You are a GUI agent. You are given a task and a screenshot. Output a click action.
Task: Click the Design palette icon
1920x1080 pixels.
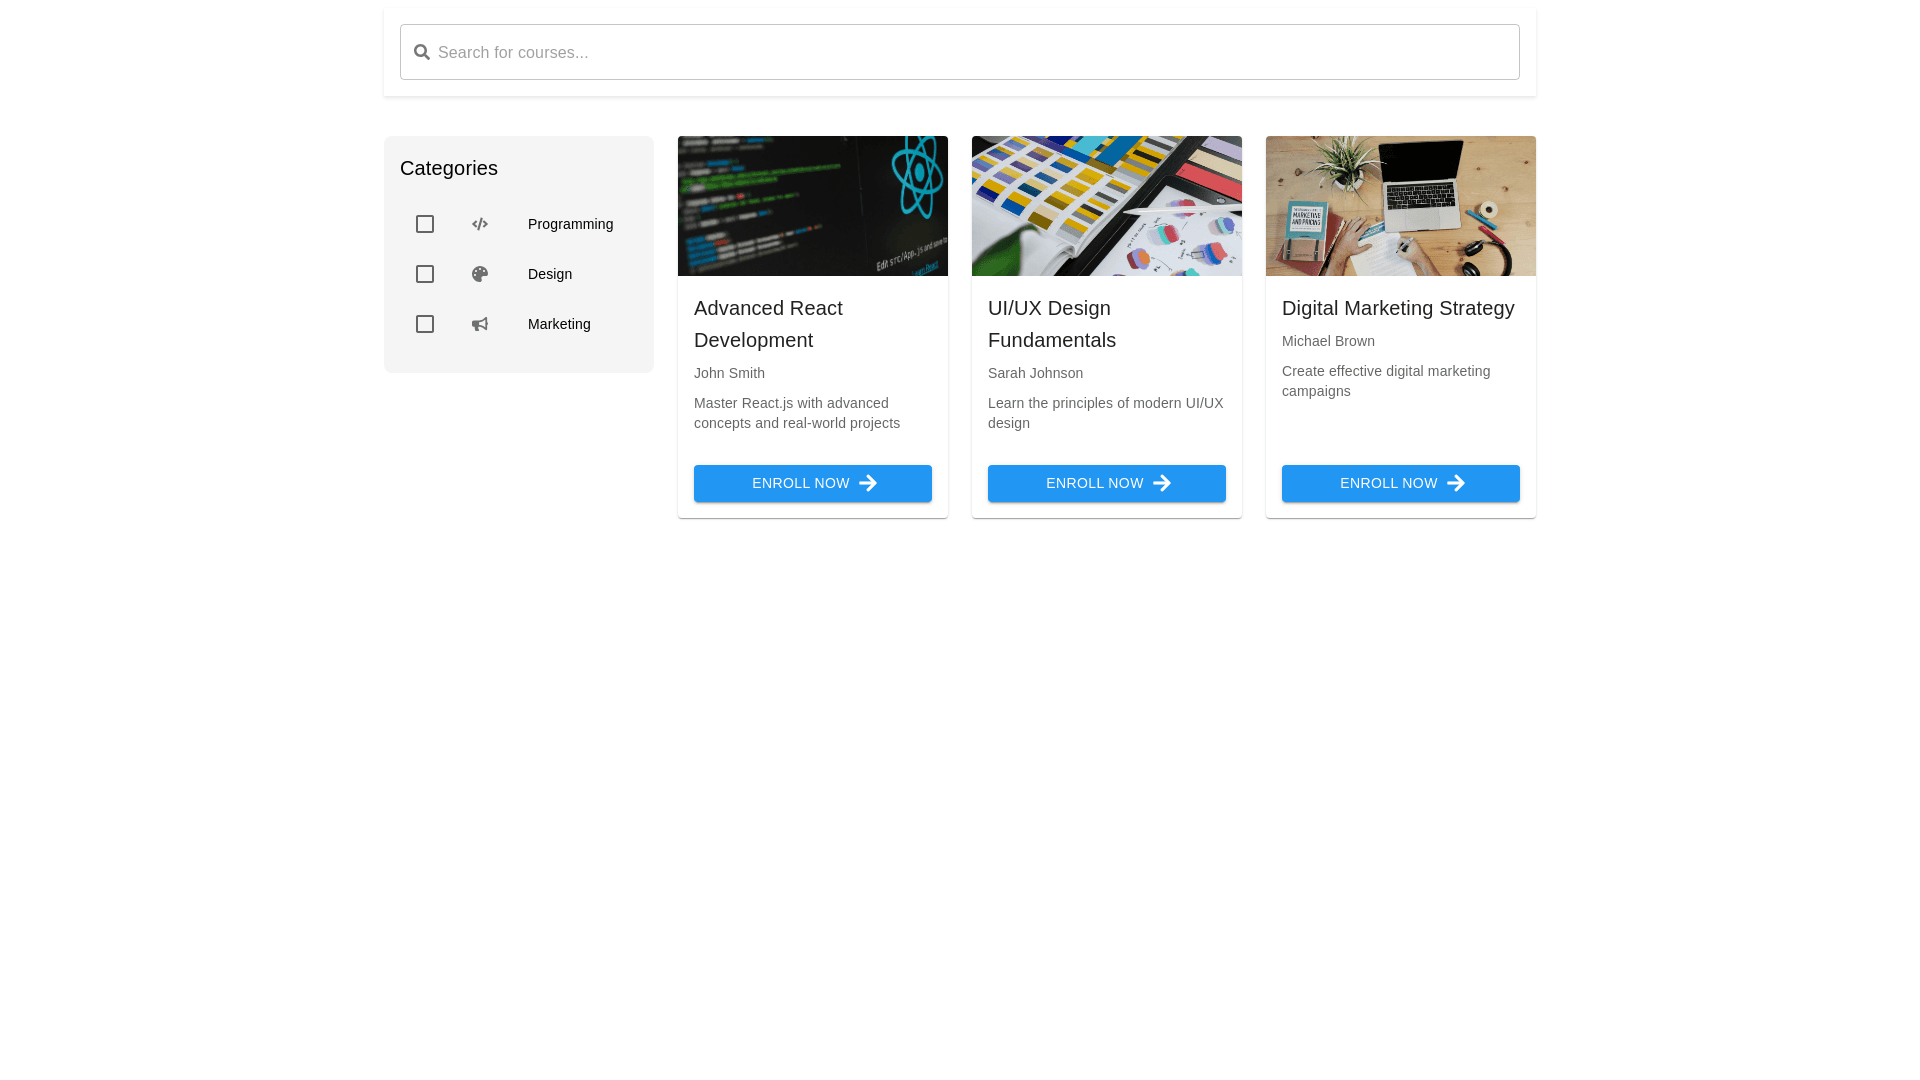480,274
